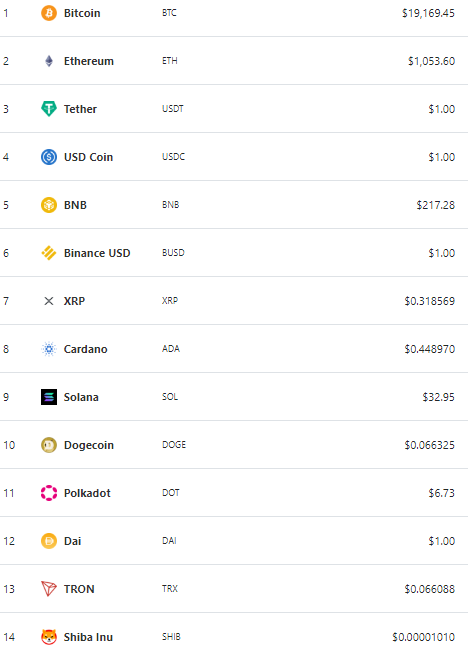Select the red TRON triangle icon
The image size is (468, 650).
(x=48, y=589)
